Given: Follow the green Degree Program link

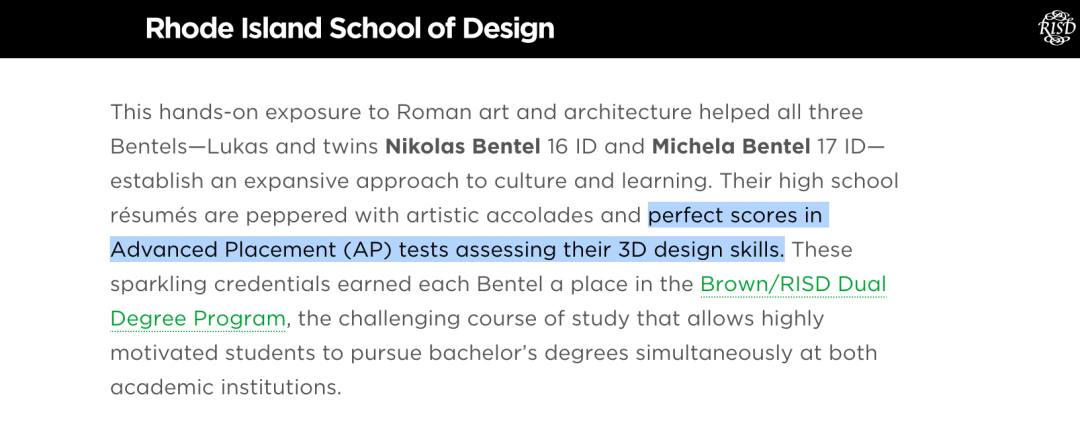Looking at the screenshot, I should point(198,318).
